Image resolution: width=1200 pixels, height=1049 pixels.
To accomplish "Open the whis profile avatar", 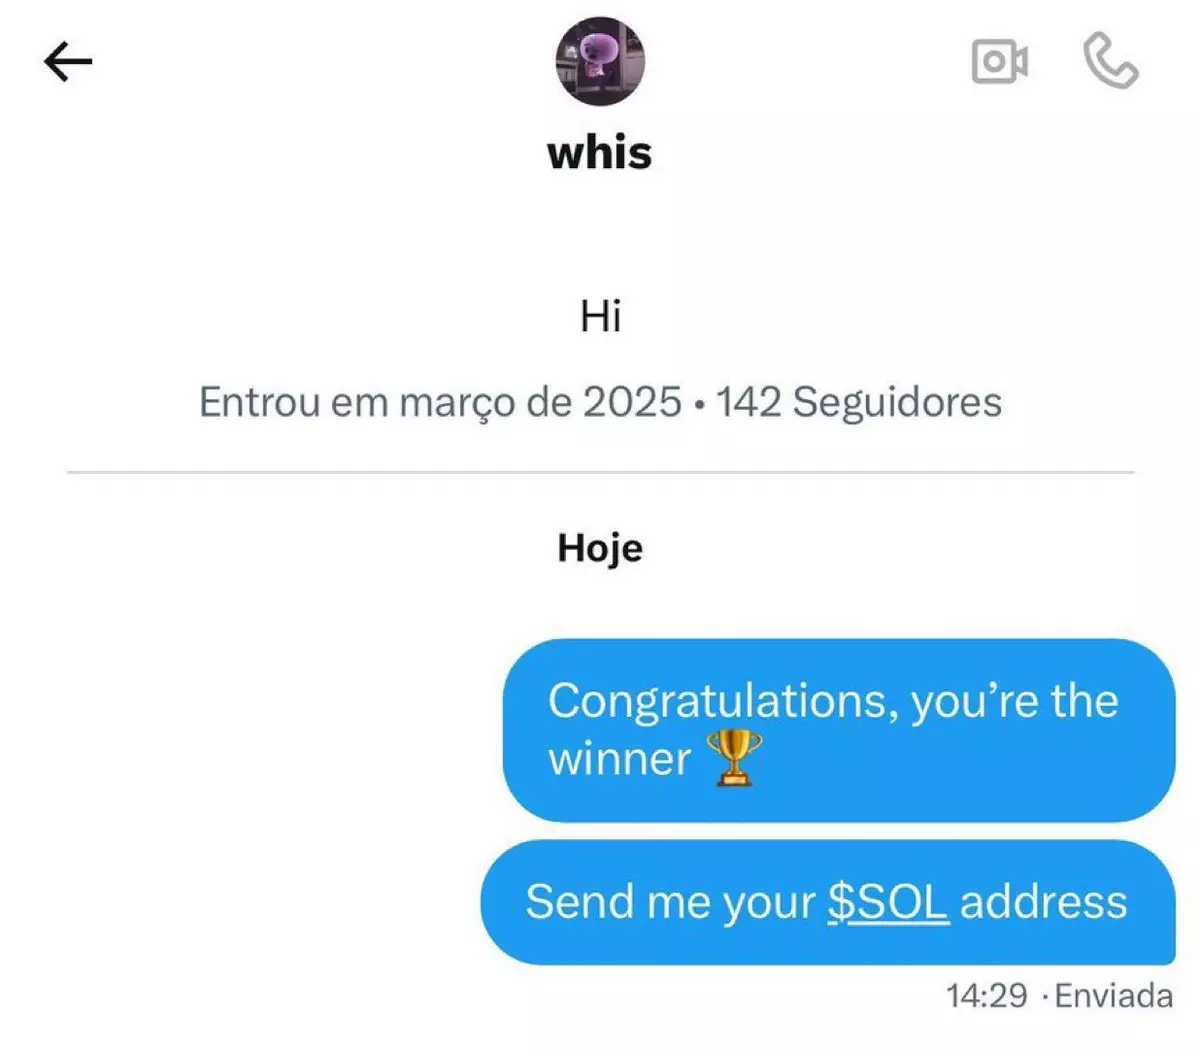I will coord(600,61).
